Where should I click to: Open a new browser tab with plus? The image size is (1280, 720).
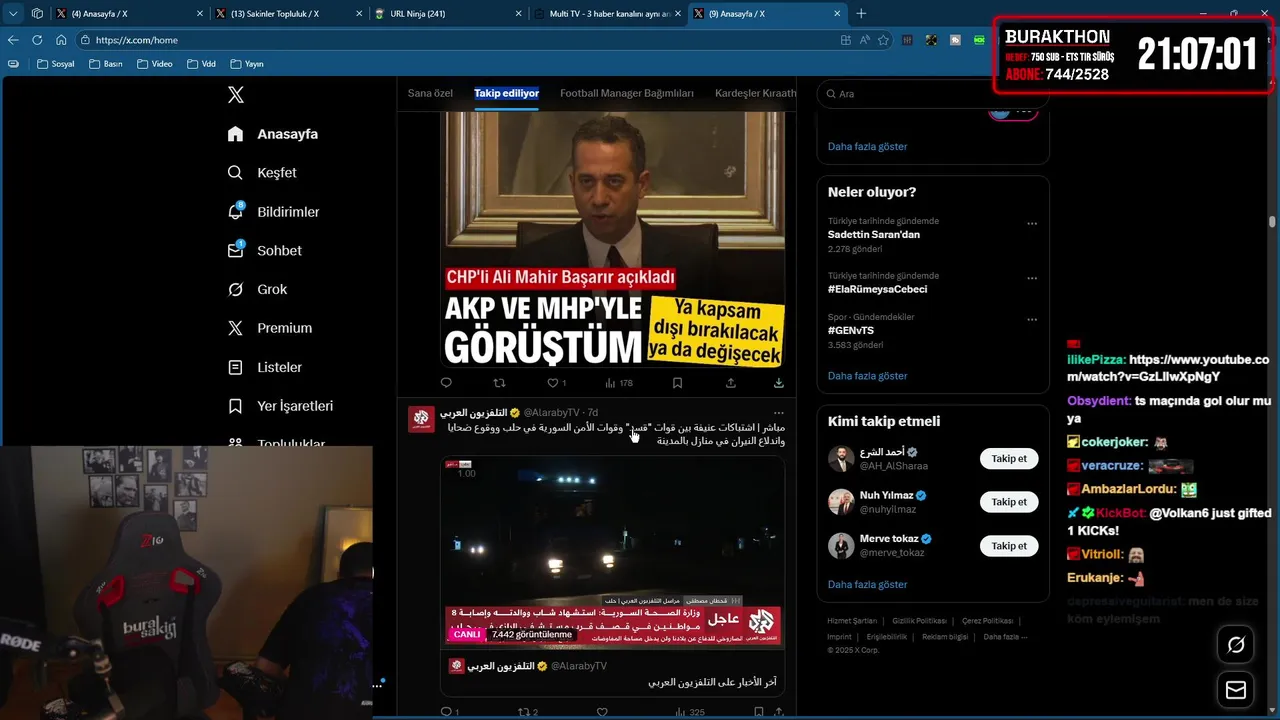pyautogui.click(x=861, y=14)
